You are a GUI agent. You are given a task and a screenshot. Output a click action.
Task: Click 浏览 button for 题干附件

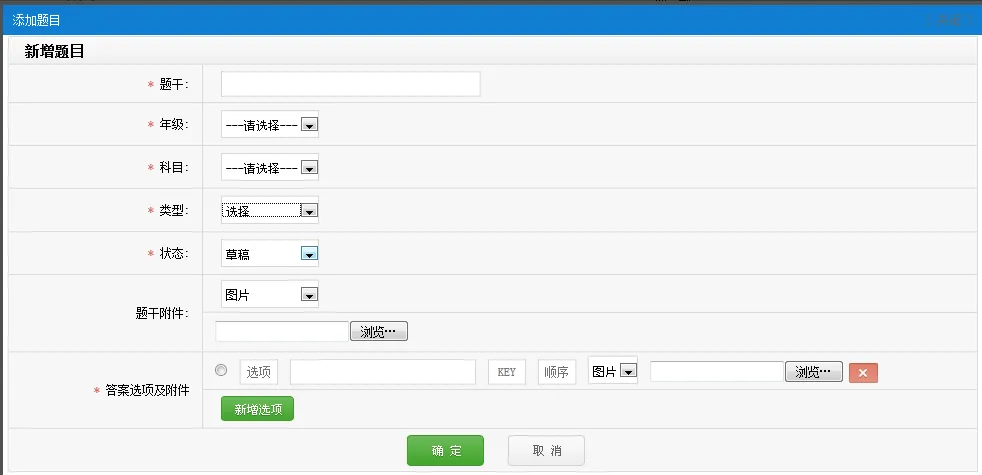[x=379, y=331]
